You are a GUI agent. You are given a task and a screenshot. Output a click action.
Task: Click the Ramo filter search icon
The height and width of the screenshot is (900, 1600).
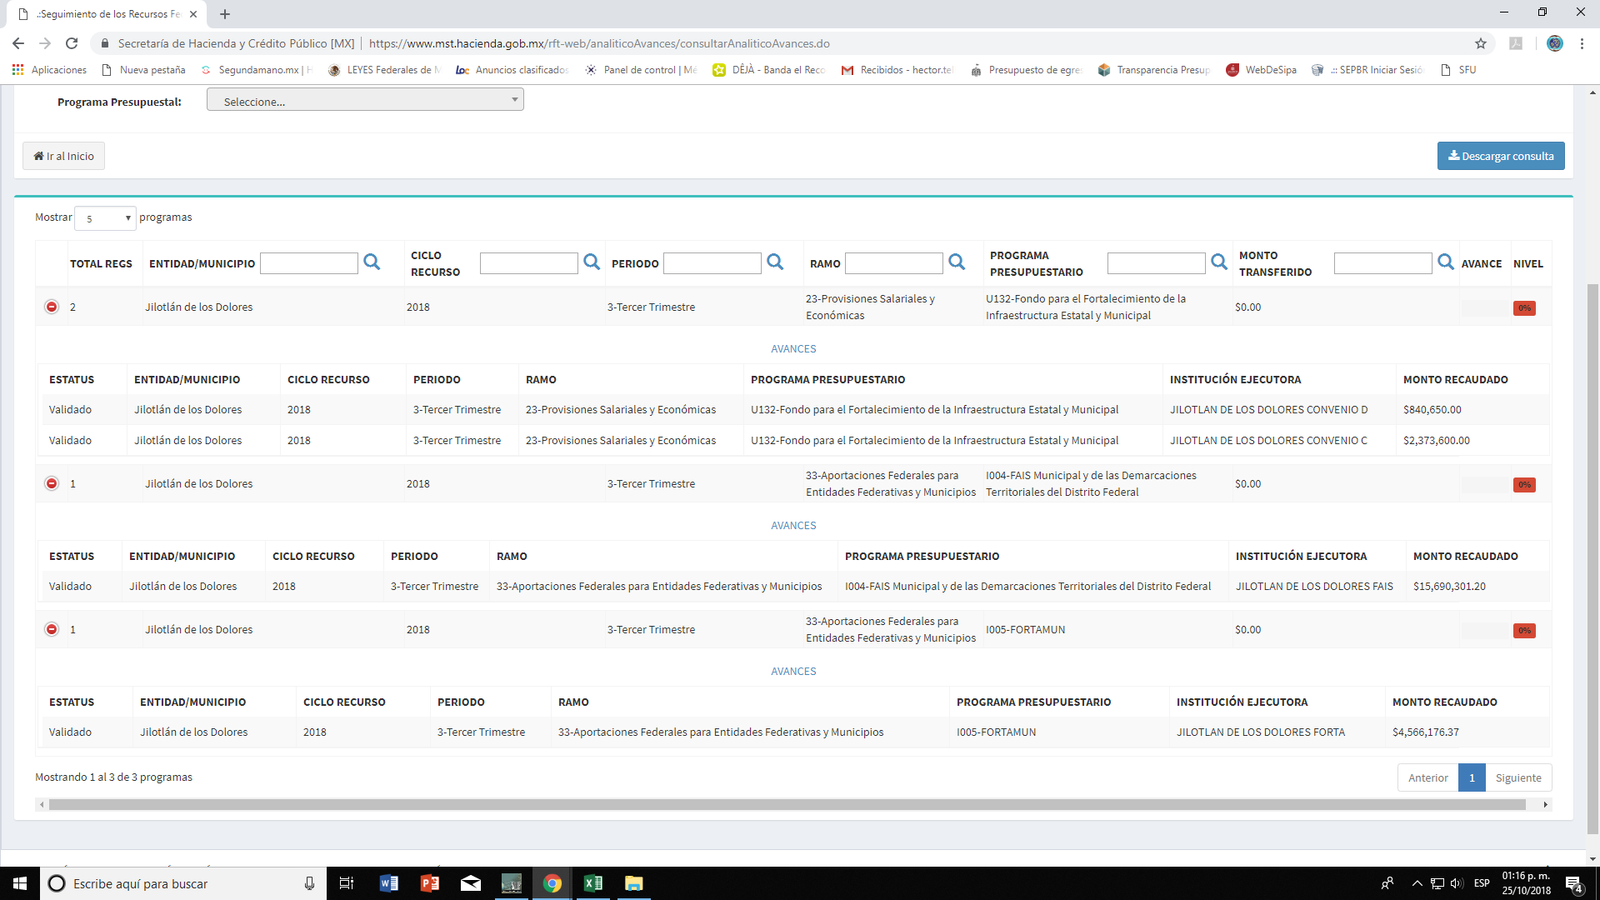click(x=957, y=262)
